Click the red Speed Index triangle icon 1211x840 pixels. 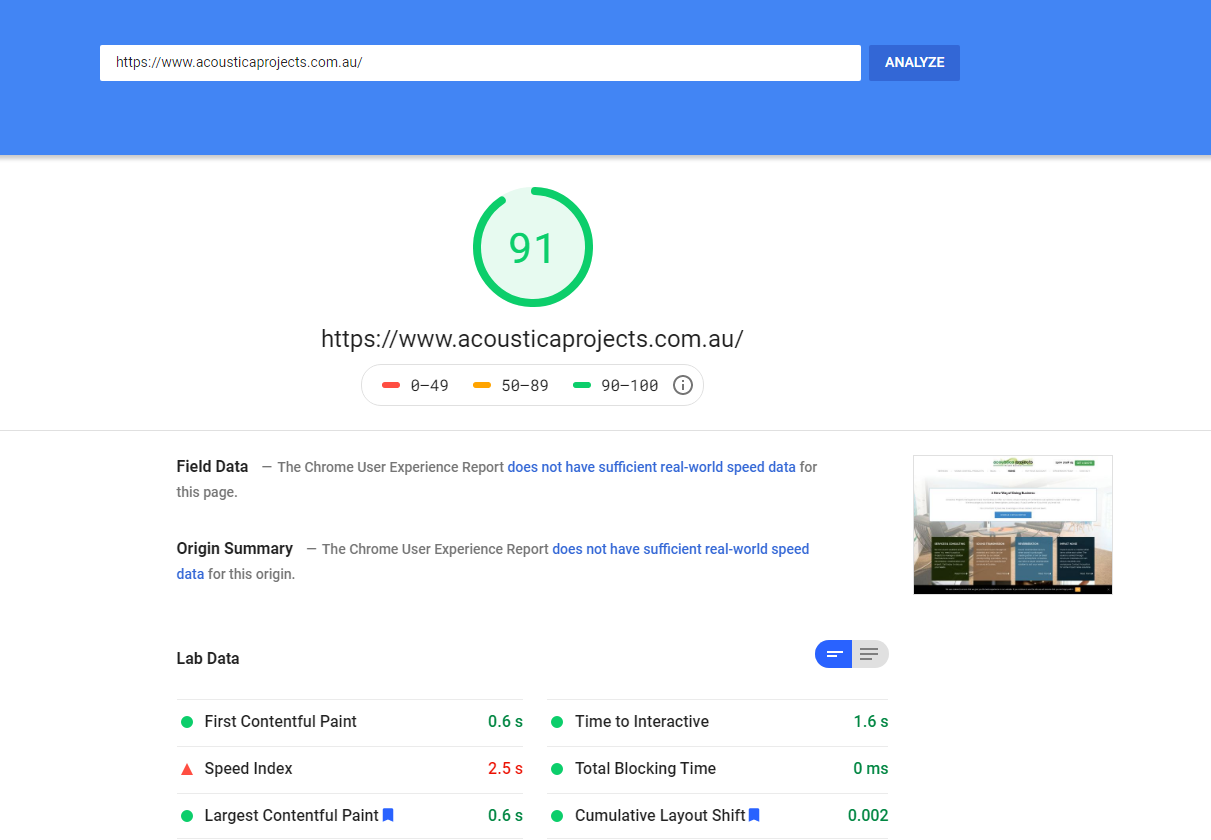tap(186, 769)
